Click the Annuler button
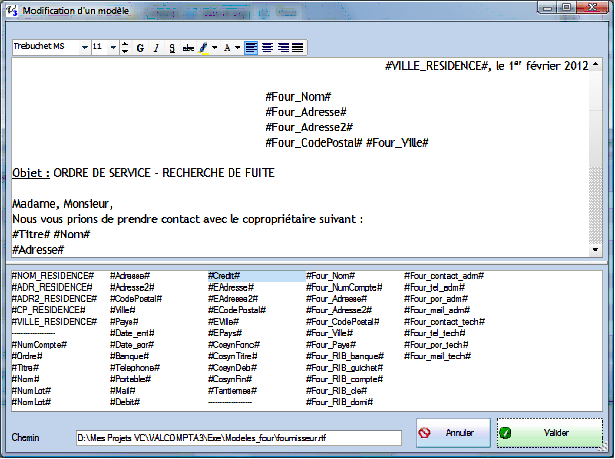The image size is (615, 459). 449,434
